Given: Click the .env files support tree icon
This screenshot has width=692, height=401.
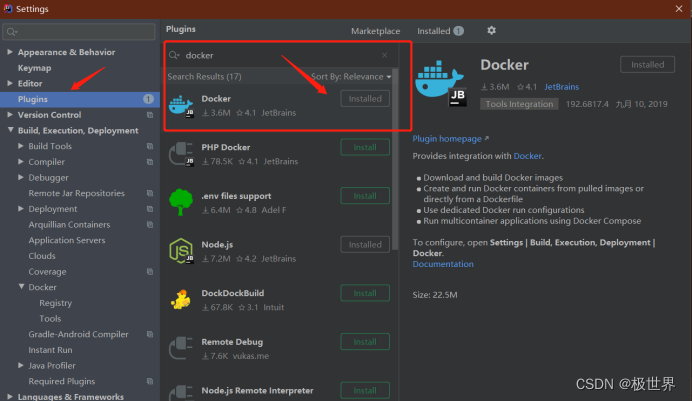Looking at the screenshot, I should click(x=181, y=202).
